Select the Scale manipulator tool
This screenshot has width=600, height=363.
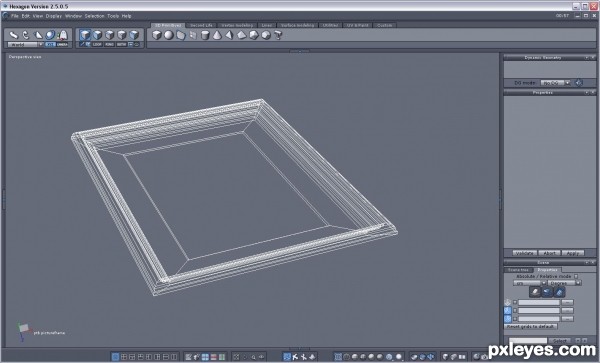pos(38,35)
